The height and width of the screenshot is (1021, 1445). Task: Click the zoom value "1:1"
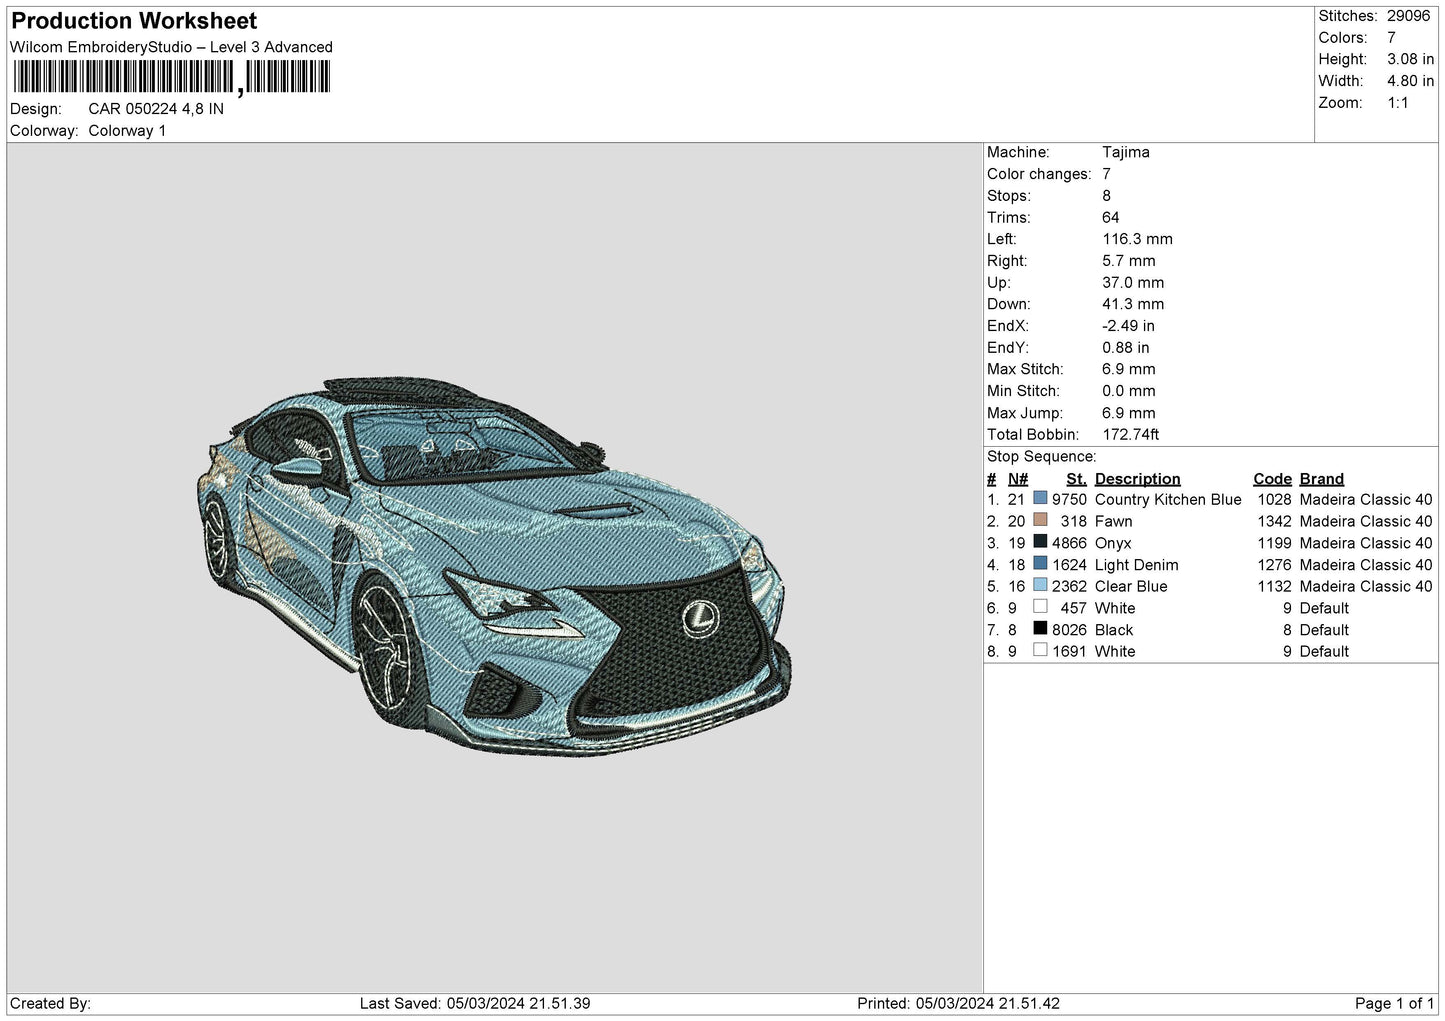pyautogui.click(x=1397, y=103)
